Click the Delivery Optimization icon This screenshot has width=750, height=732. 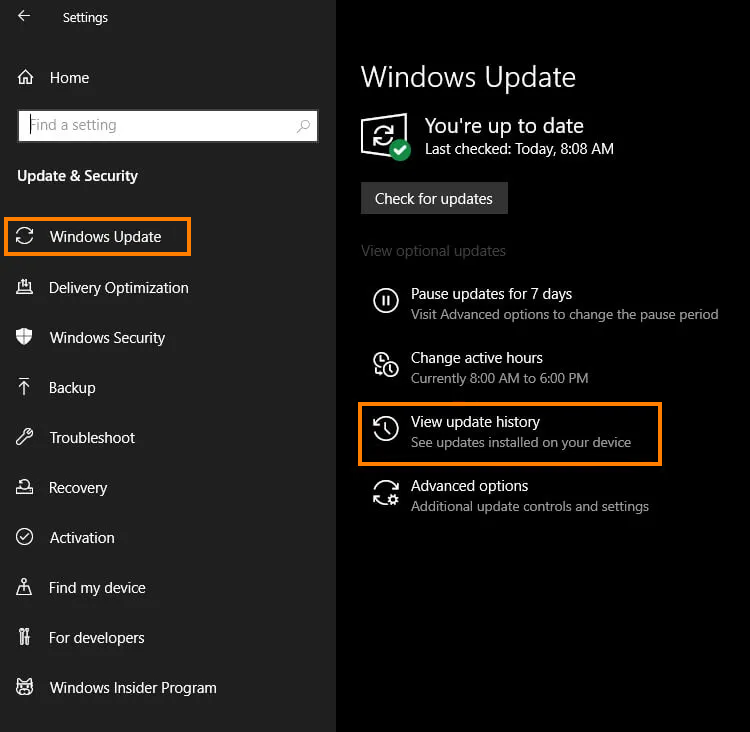tap(24, 287)
